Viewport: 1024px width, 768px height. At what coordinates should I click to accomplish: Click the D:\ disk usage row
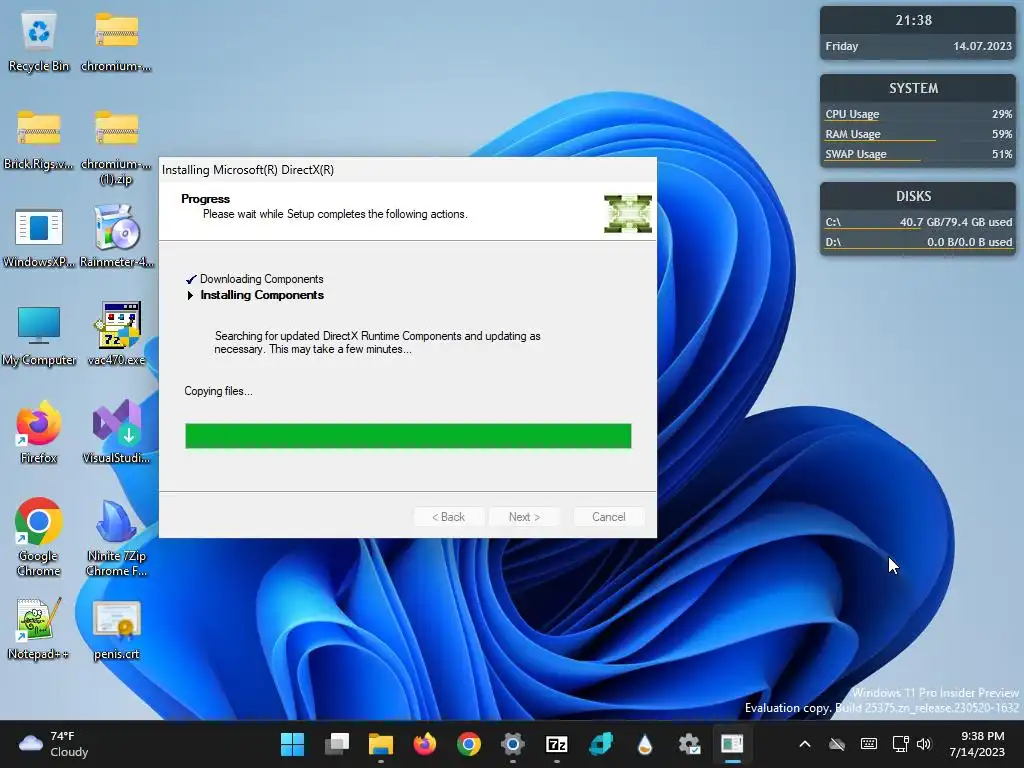[918, 242]
